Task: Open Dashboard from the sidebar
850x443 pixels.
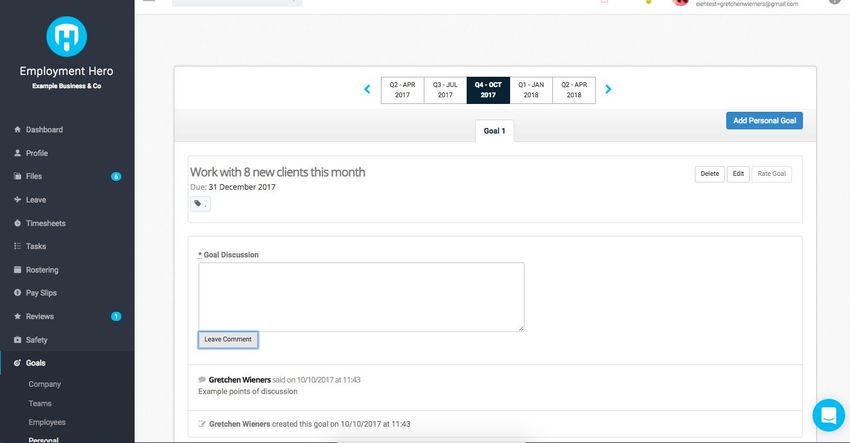Action: 44,130
